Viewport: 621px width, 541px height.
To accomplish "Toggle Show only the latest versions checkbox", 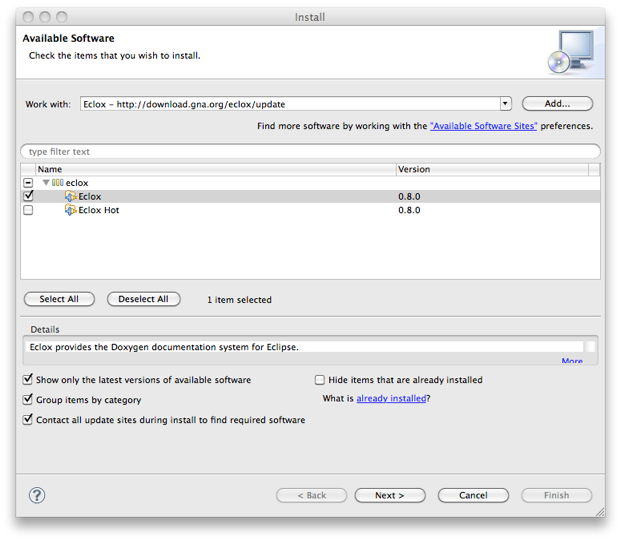I will (x=27, y=379).
